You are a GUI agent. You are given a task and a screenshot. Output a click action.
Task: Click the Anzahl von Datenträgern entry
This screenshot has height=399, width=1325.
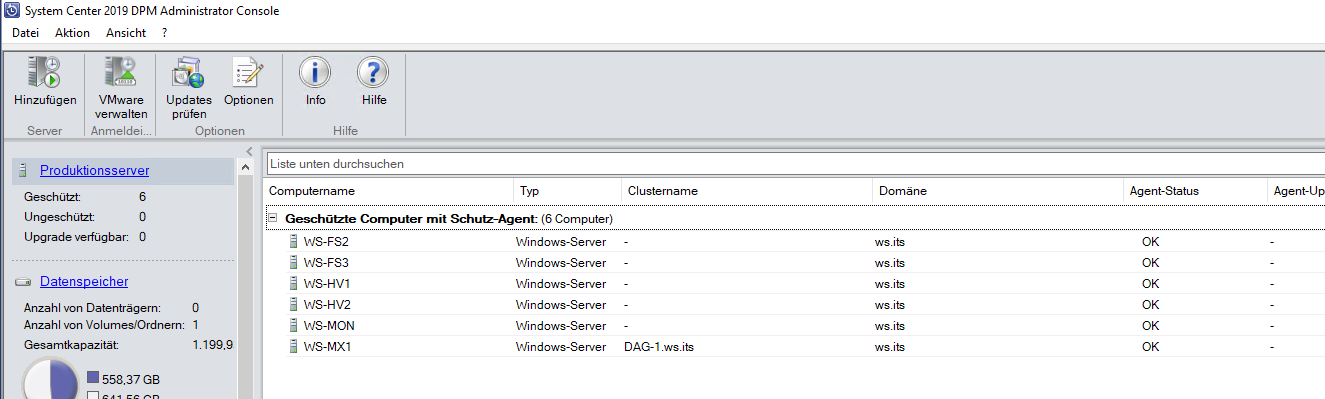click(x=111, y=308)
